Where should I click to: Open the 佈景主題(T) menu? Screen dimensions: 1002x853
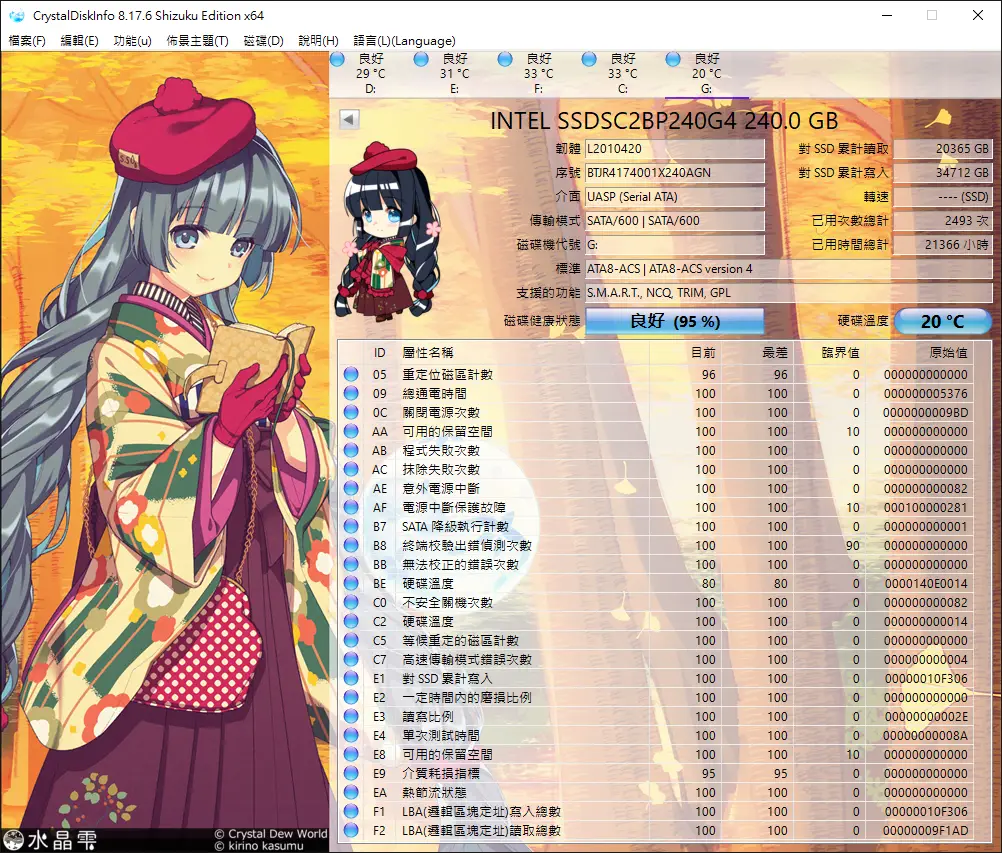pyautogui.click(x=197, y=41)
